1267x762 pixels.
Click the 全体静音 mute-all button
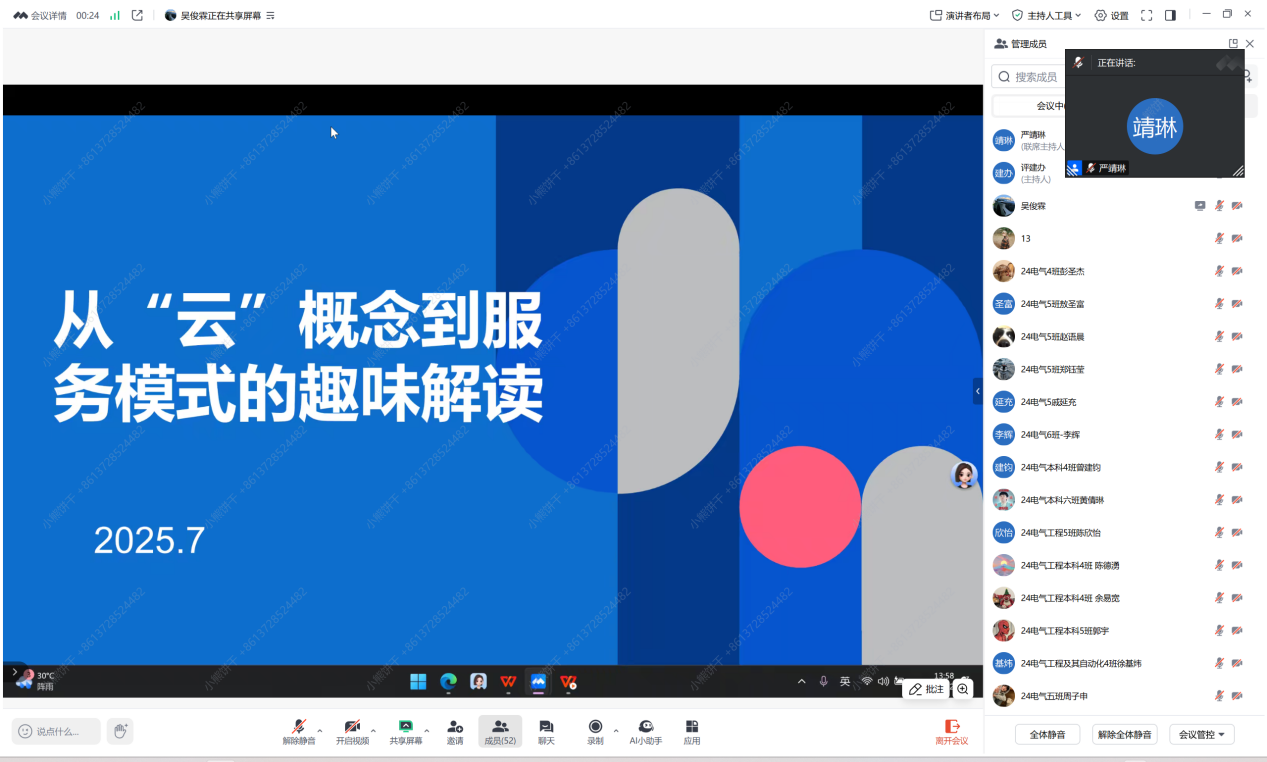coord(1046,733)
